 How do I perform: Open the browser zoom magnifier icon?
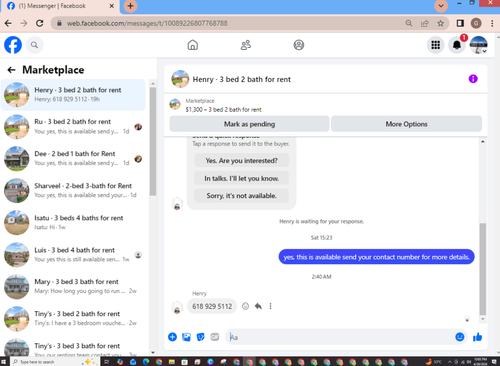(x=409, y=23)
